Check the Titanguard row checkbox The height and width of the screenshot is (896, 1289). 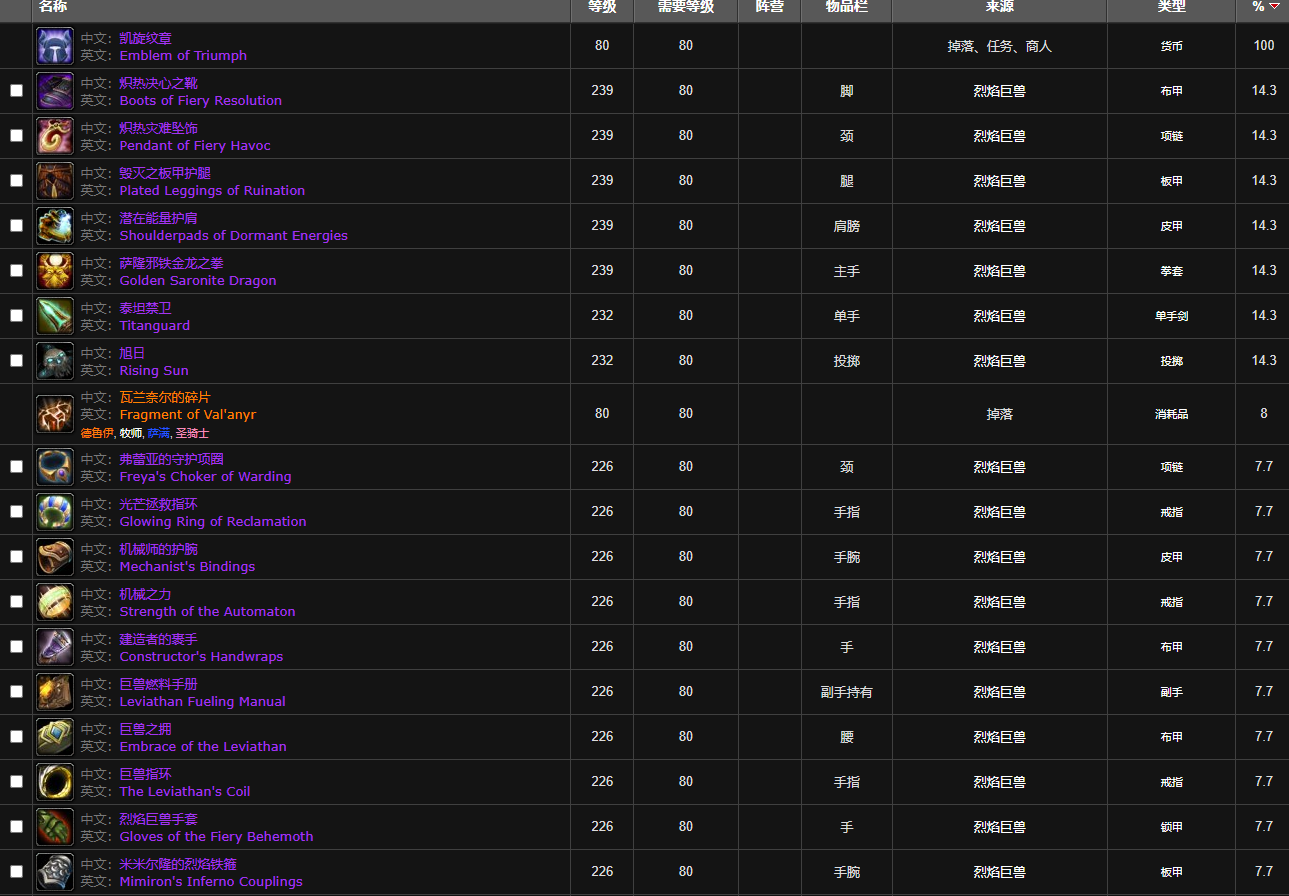coord(16,316)
